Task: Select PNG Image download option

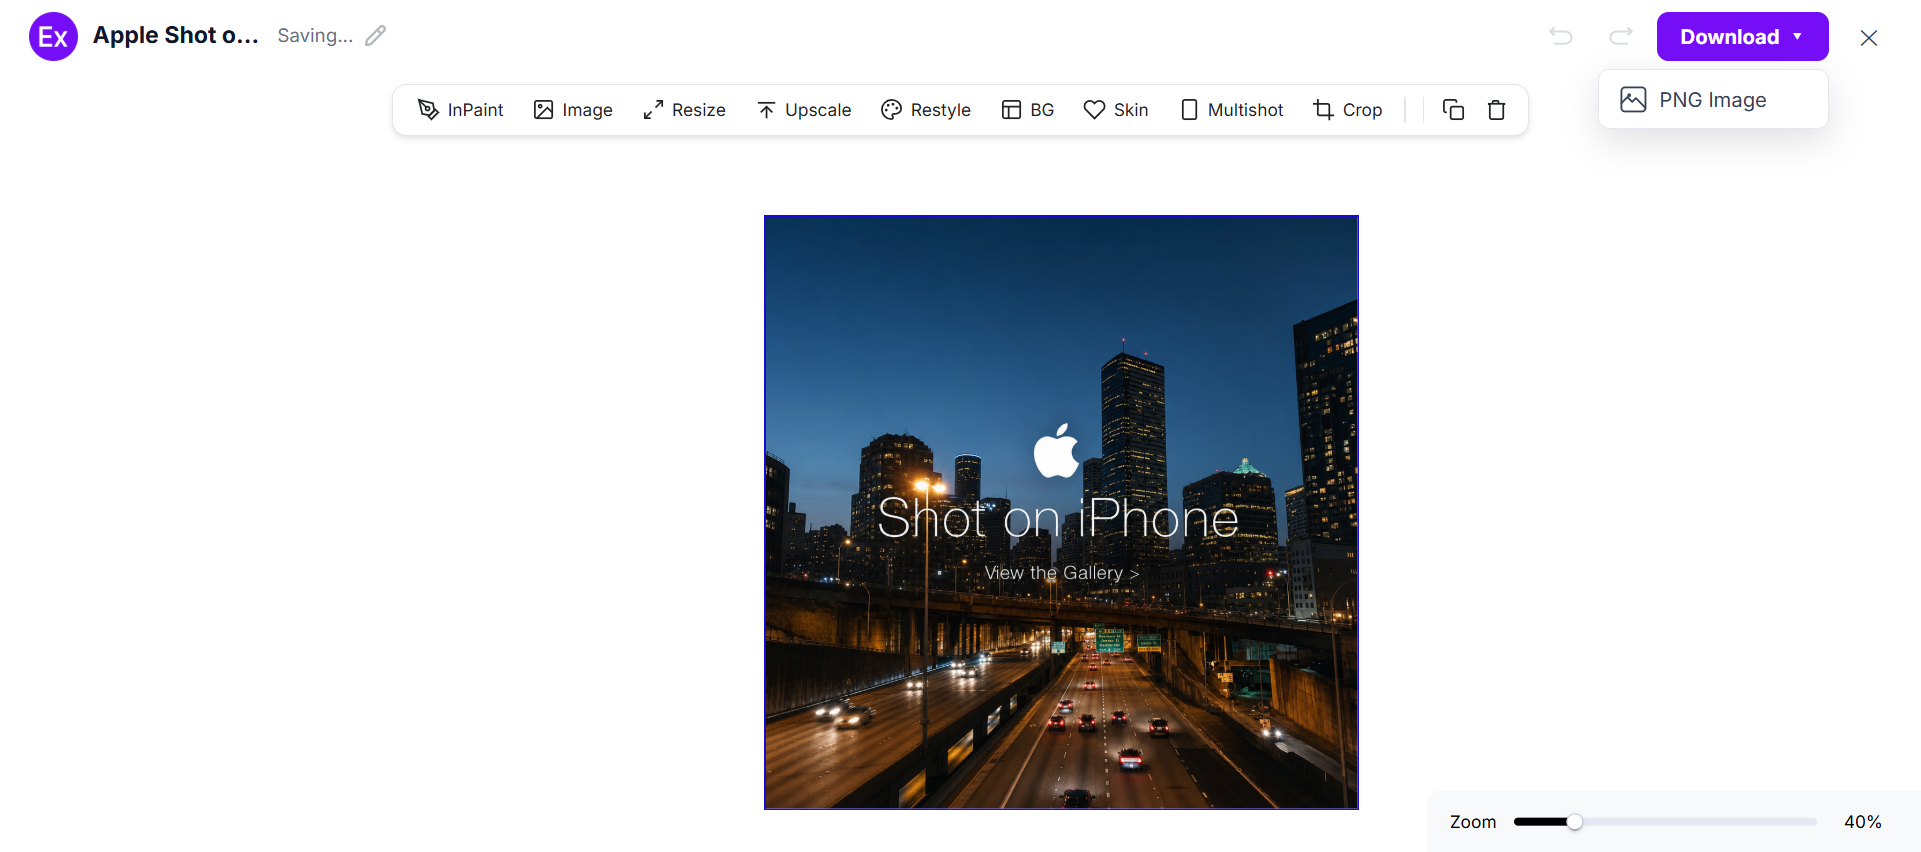Action: tap(1713, 100)
